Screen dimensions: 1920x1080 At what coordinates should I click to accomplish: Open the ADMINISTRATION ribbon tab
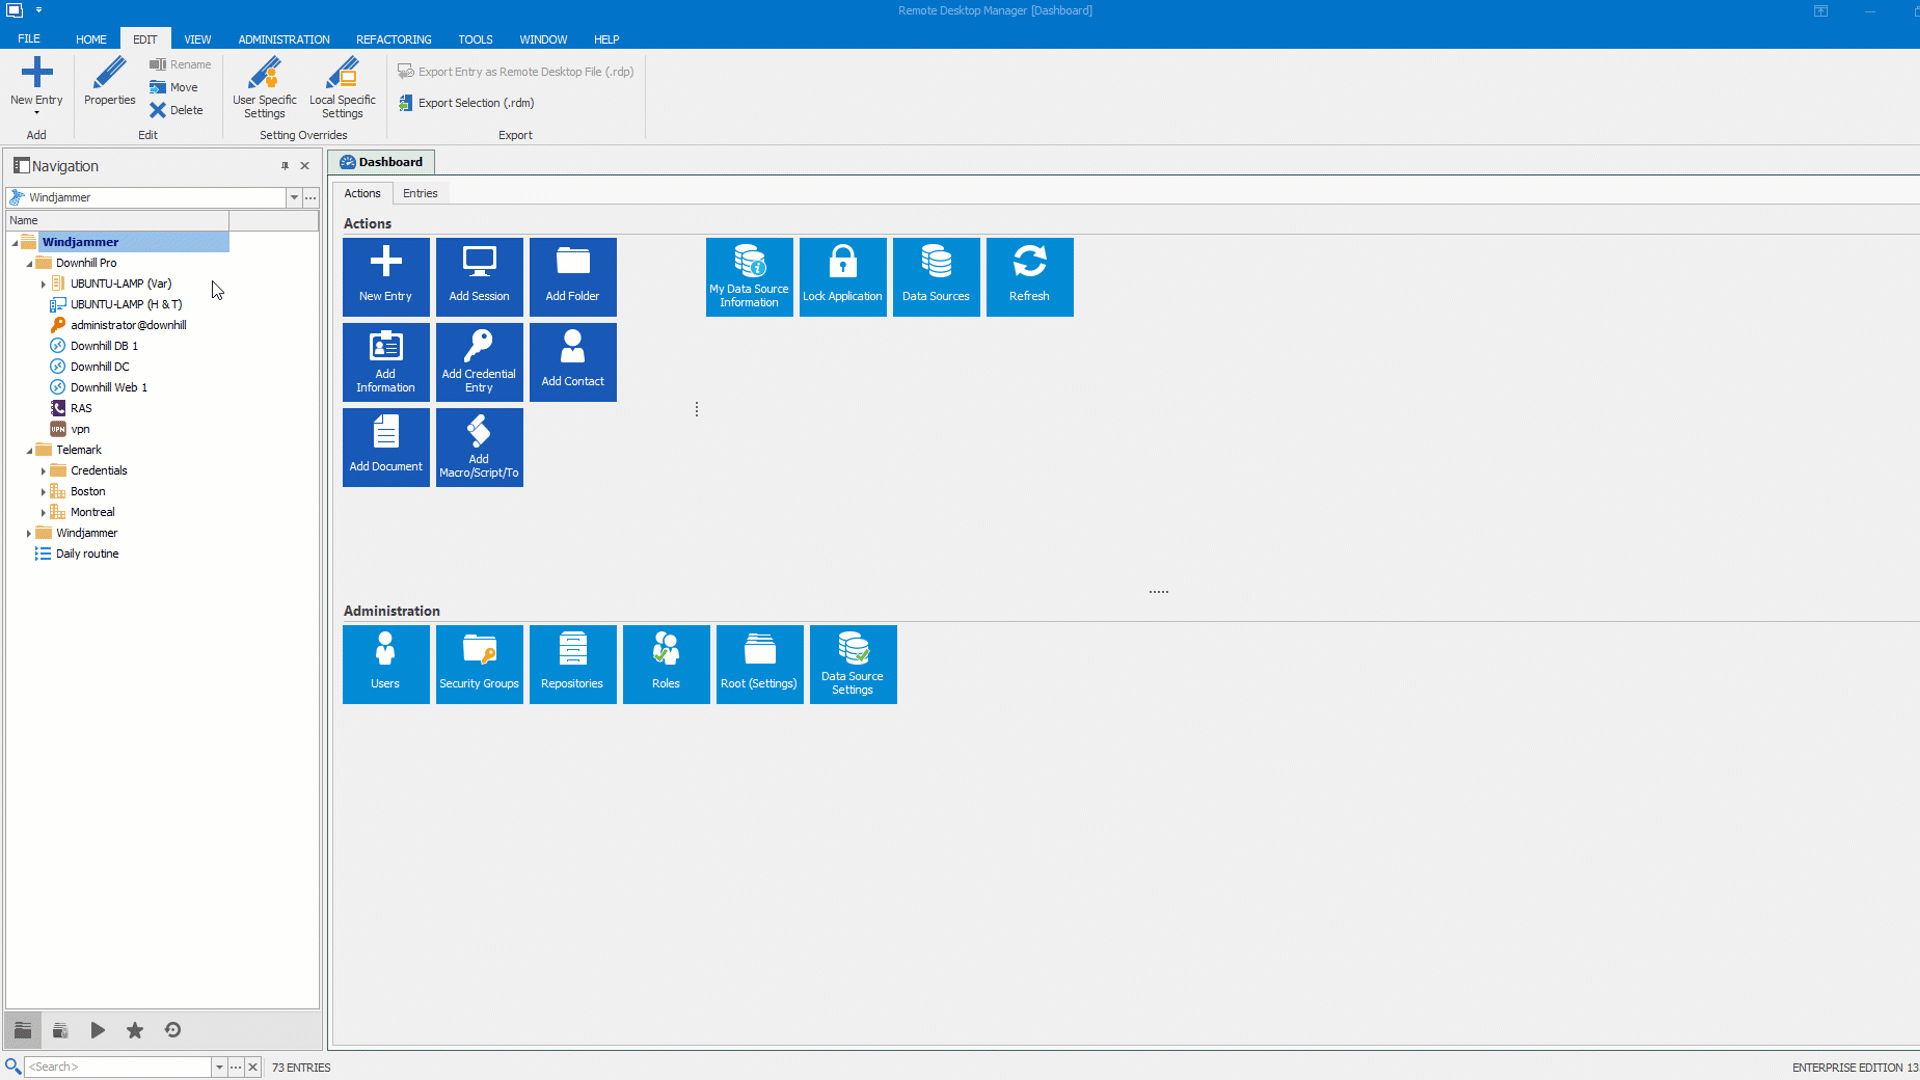[x=284, y=39]
